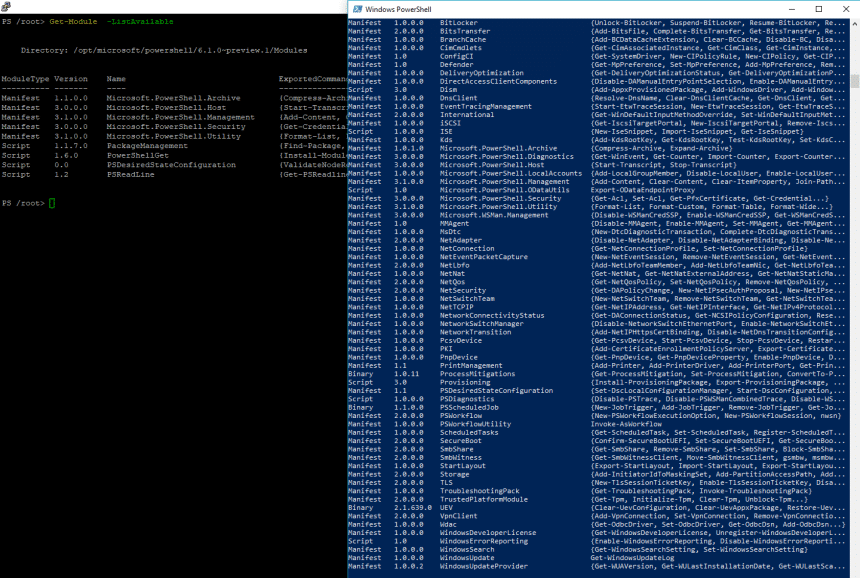The height and width of the screenshot is (578, 860).
Task: Click 'ConfigCI' module in PowerShell window
Action: pos(456,56)
